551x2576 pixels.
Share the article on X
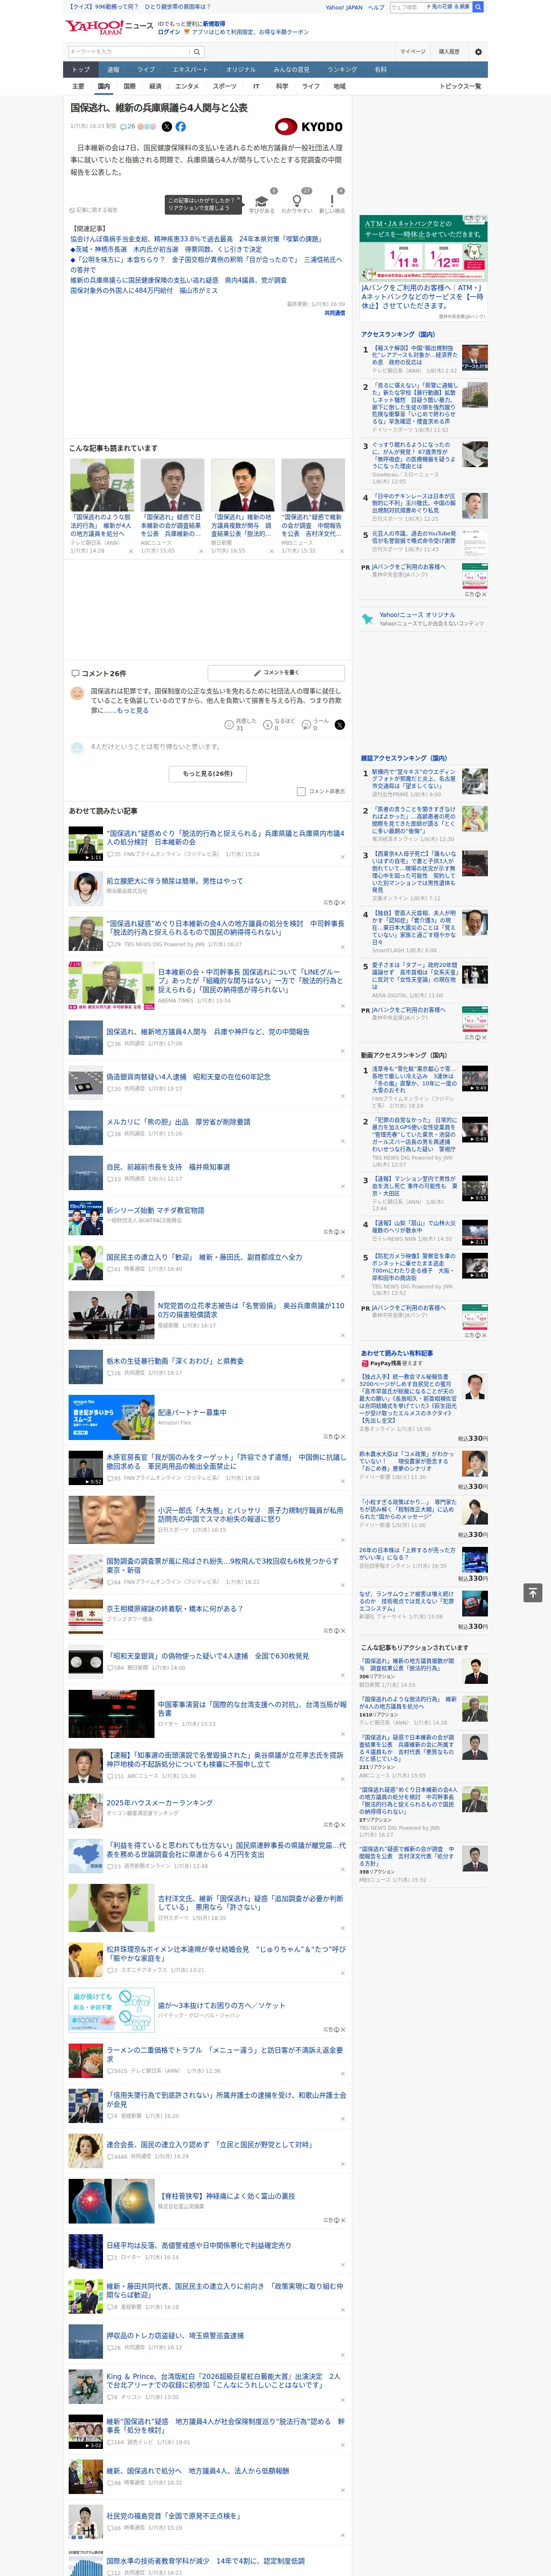(167, 127)
